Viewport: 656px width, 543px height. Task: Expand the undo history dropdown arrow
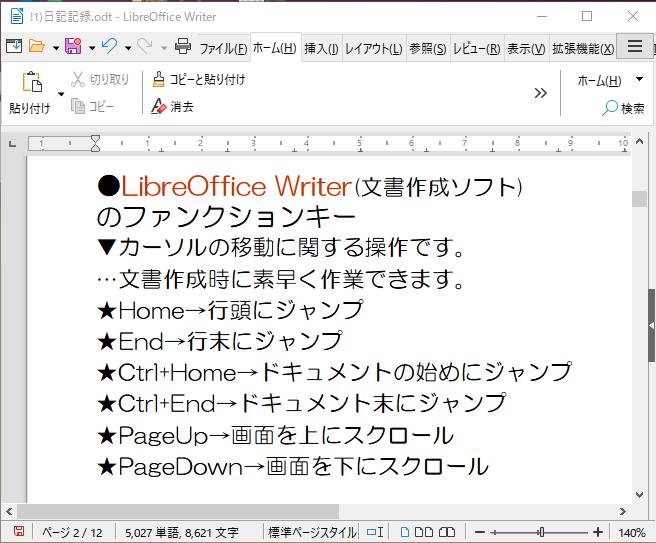128,48
